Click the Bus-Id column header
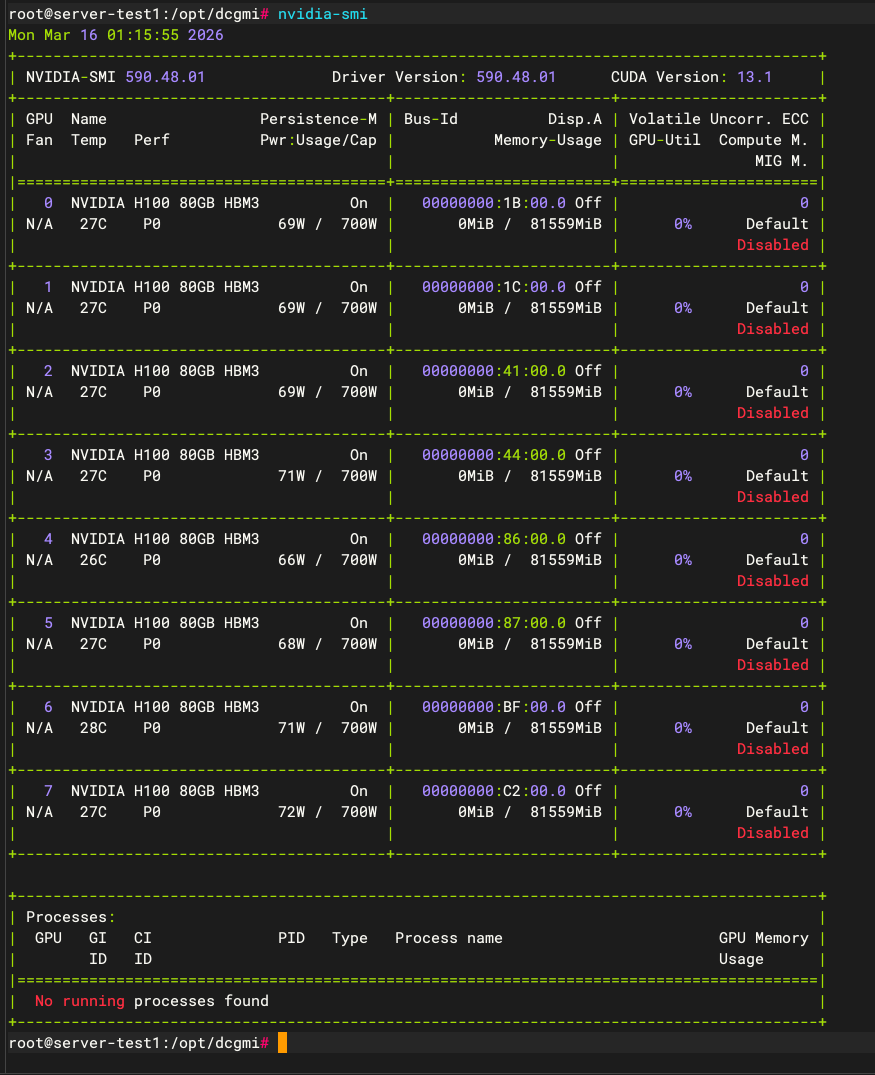Viewport: 875px width, 1075px height. 431,119
